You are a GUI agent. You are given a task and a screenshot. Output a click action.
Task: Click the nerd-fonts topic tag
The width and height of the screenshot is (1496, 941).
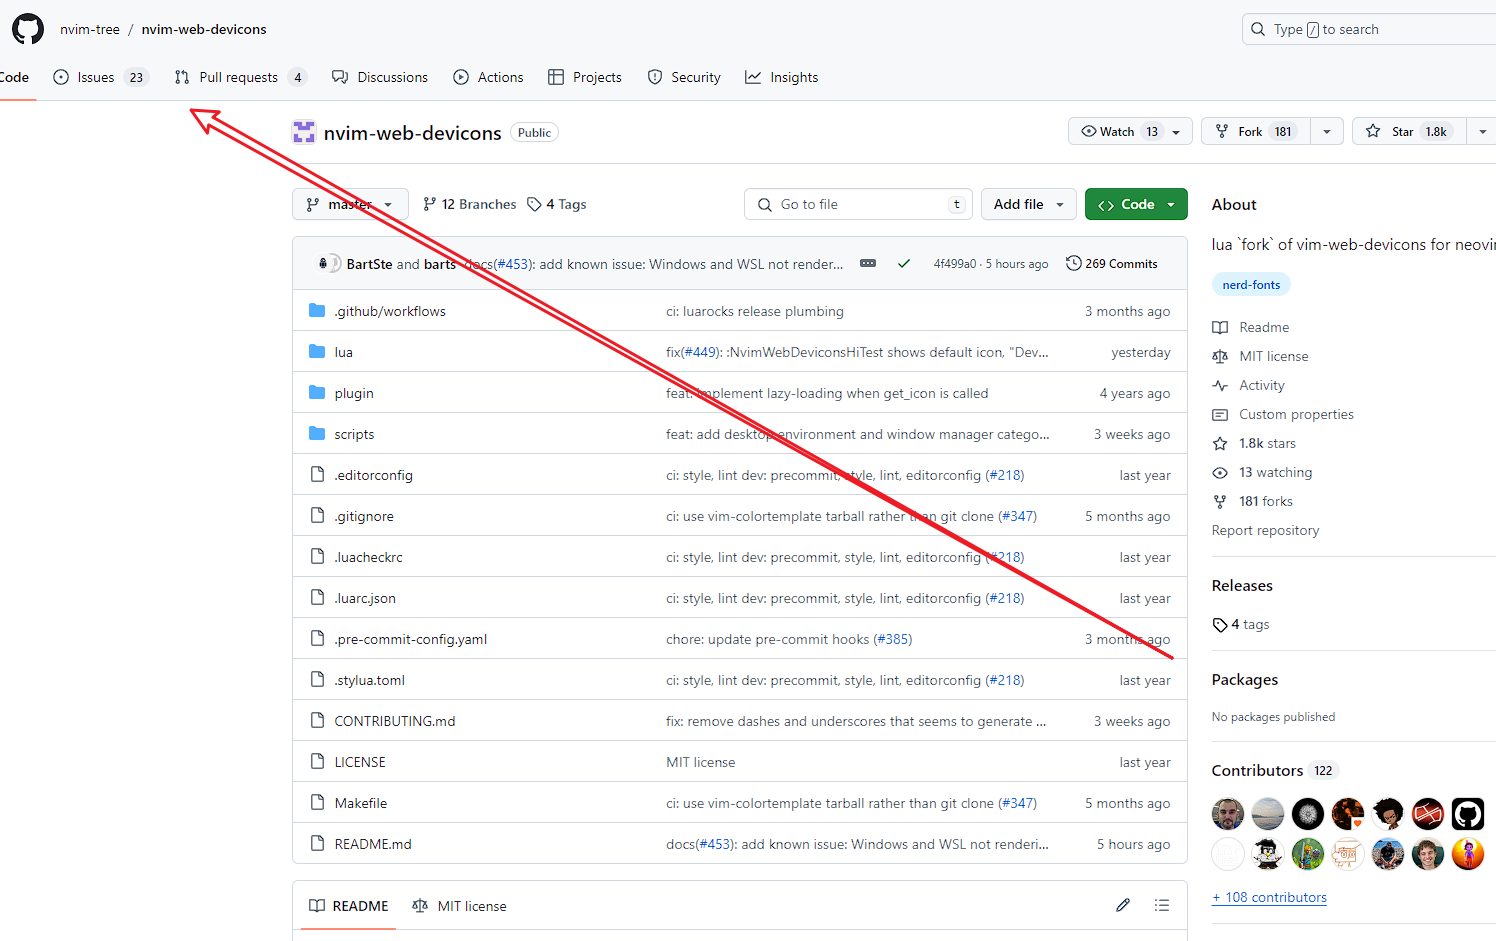1251,285
